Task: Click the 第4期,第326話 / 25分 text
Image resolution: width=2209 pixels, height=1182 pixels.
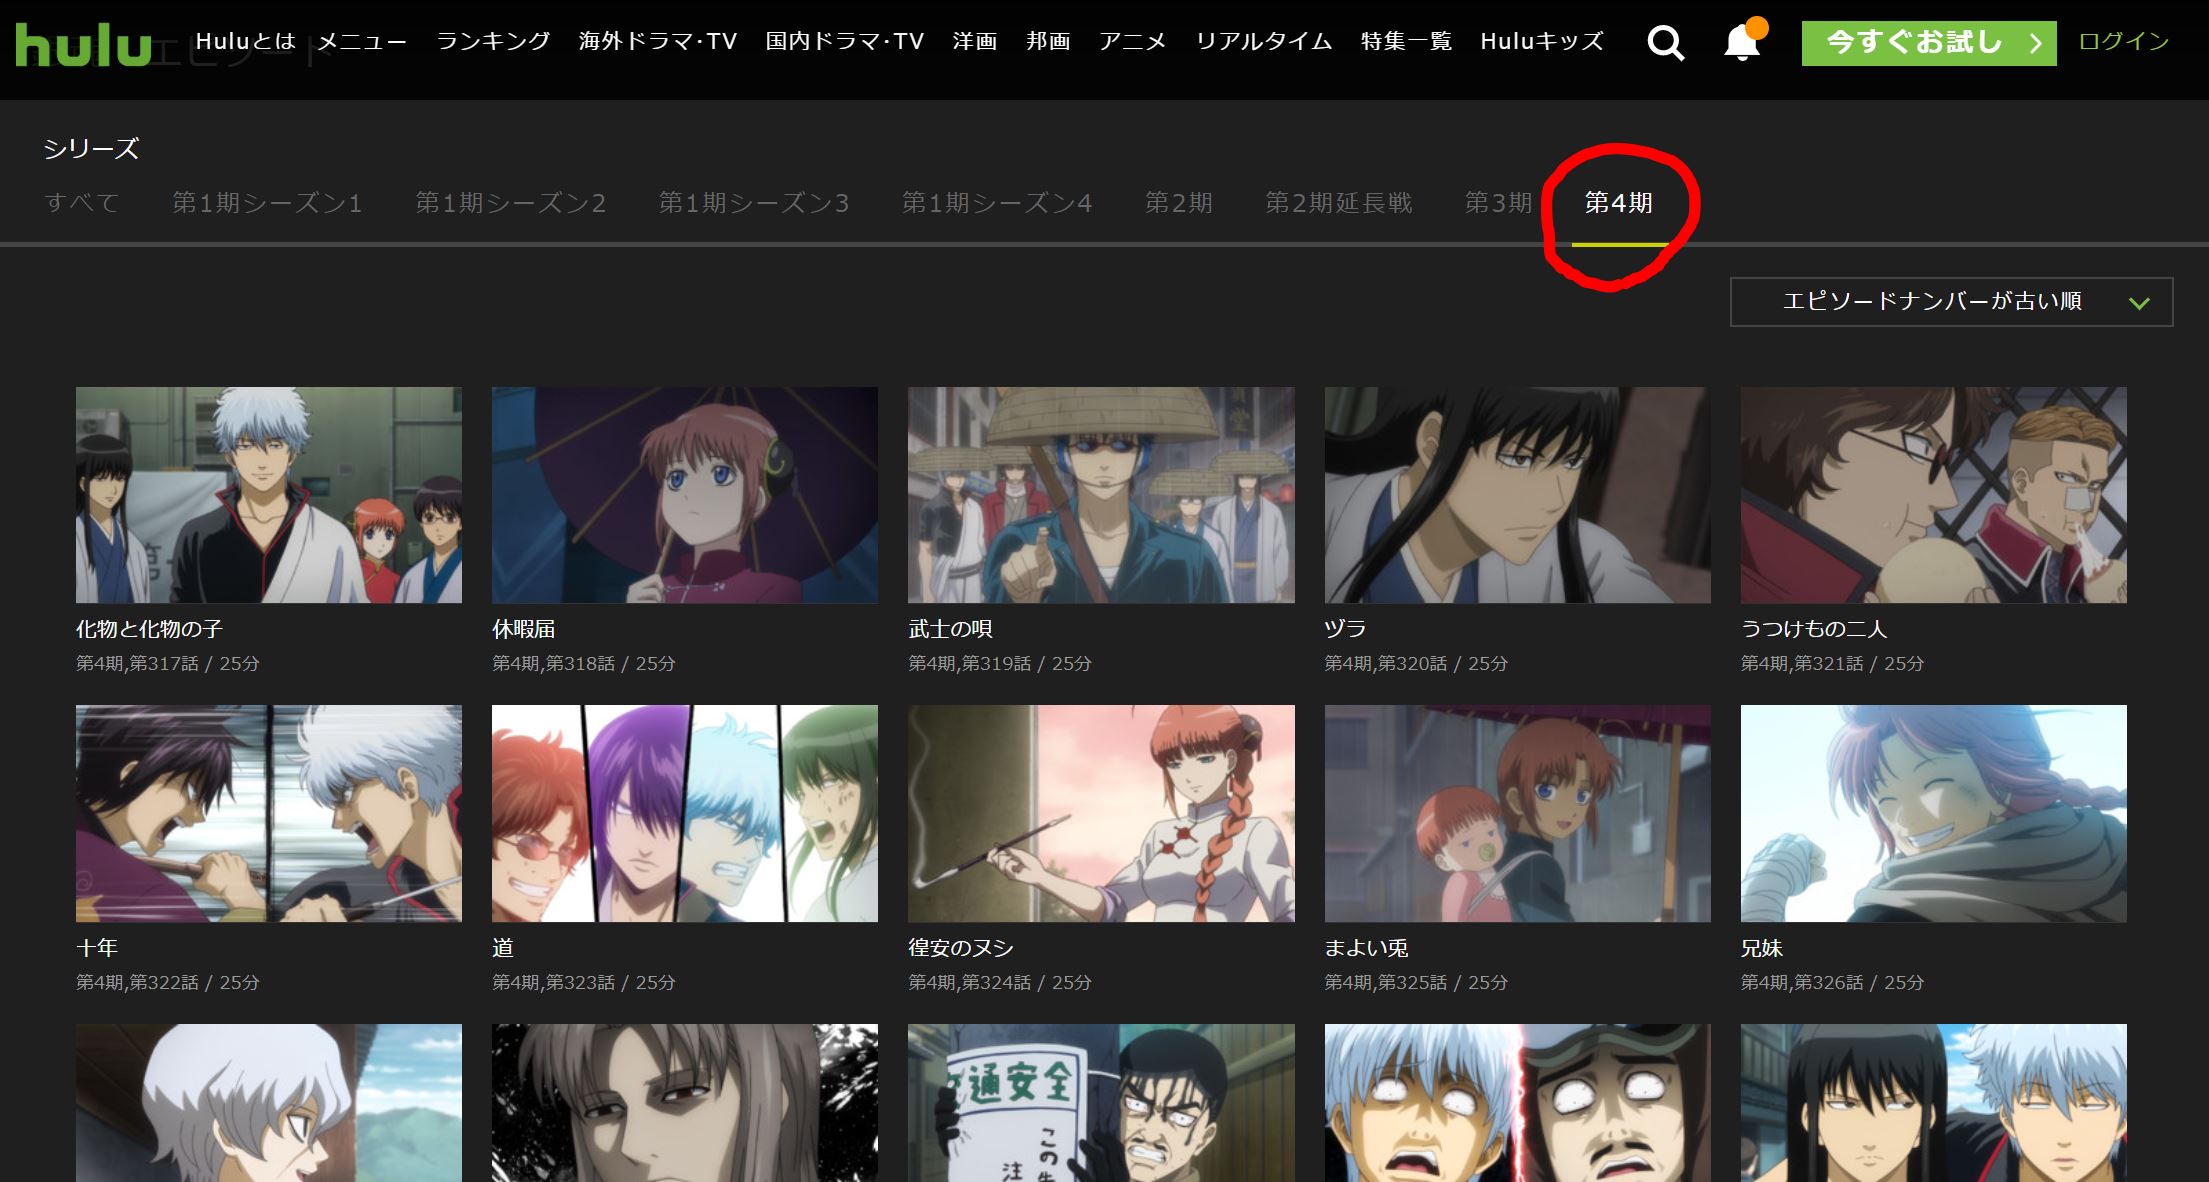Action: click(x=1833, y=983)
